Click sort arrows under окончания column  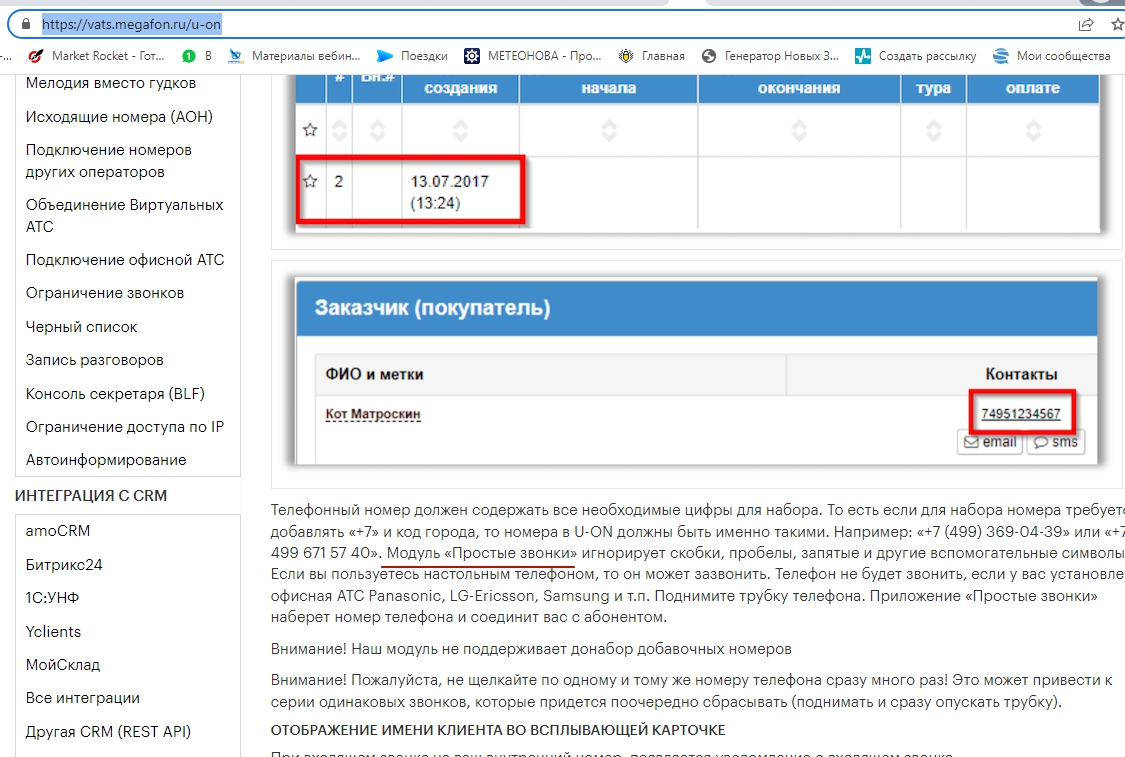pyautogui.click(x=798, y=130)
